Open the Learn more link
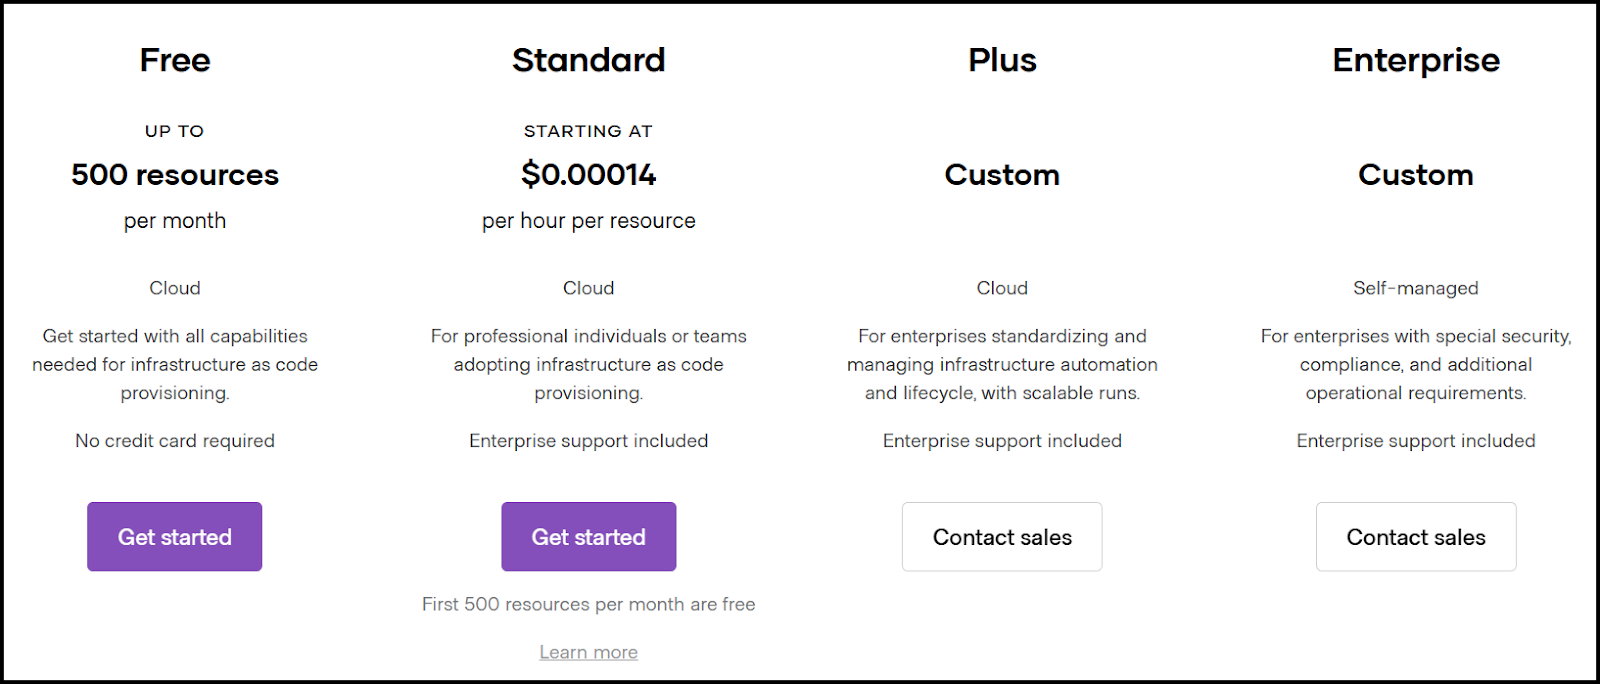 (588, 651)
